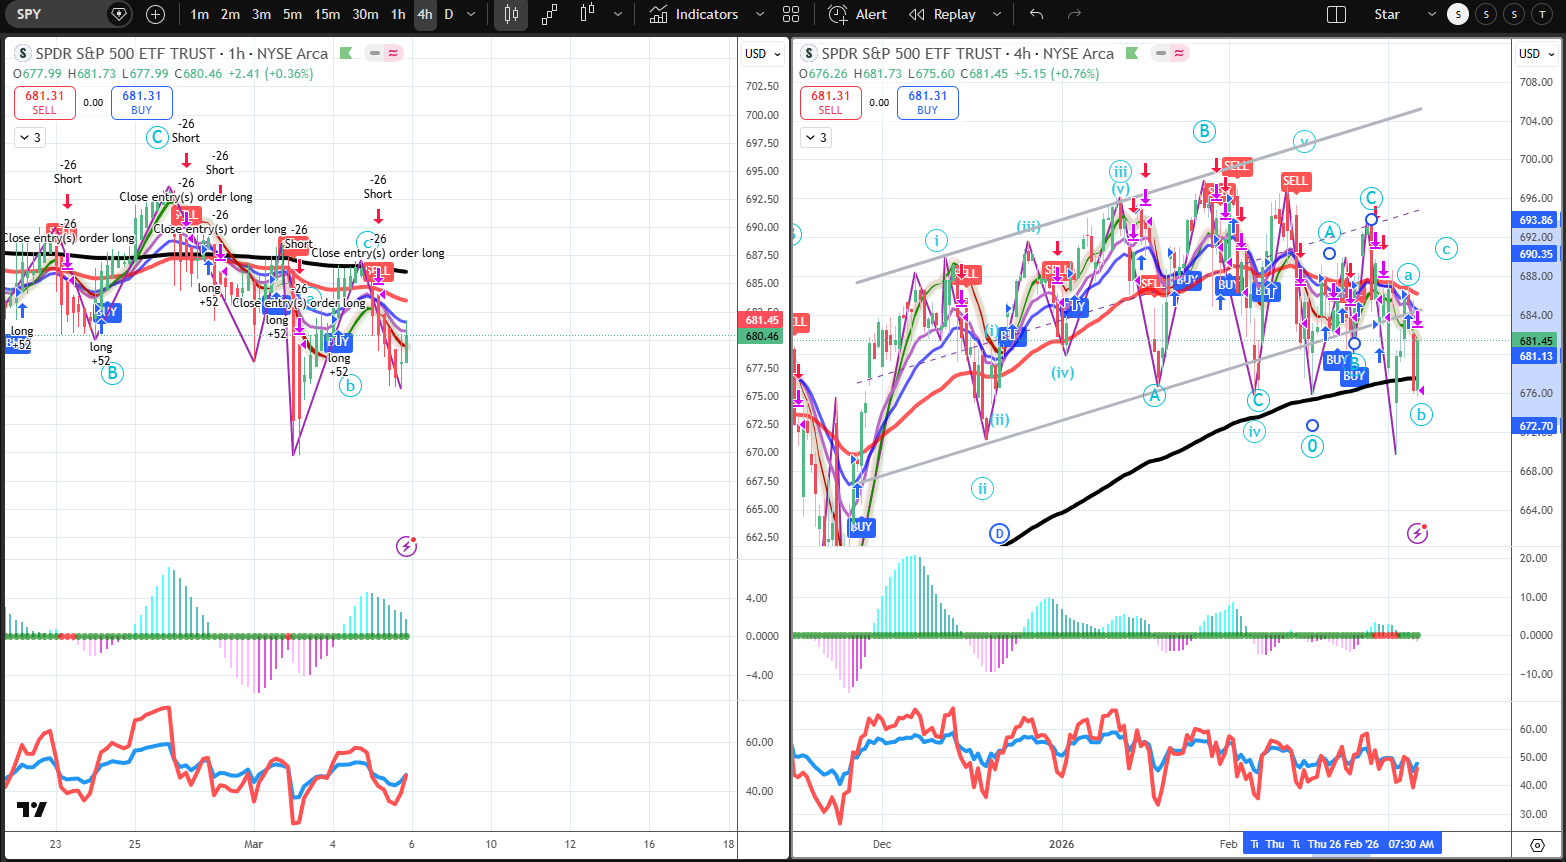
Task: Click the green flag icon on 4h chart title
Action: (1132, 53)
